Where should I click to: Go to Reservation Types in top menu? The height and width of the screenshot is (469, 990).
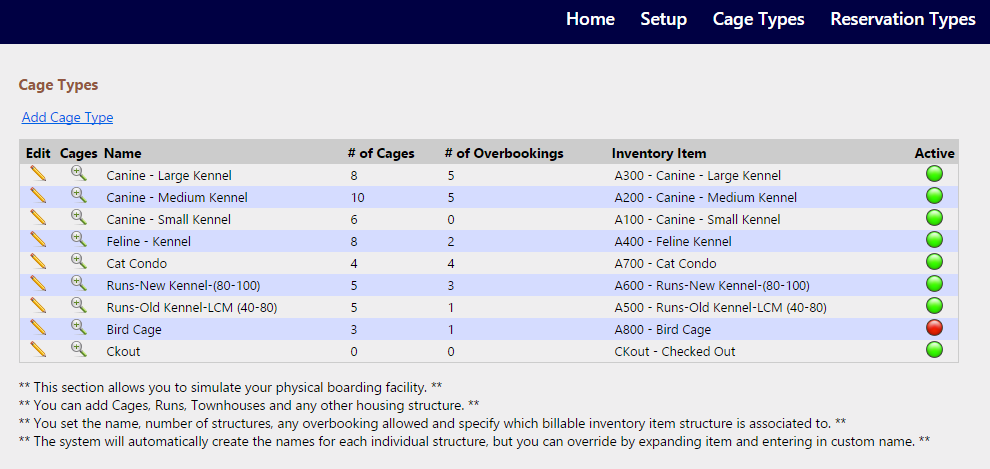pos(903,19)
